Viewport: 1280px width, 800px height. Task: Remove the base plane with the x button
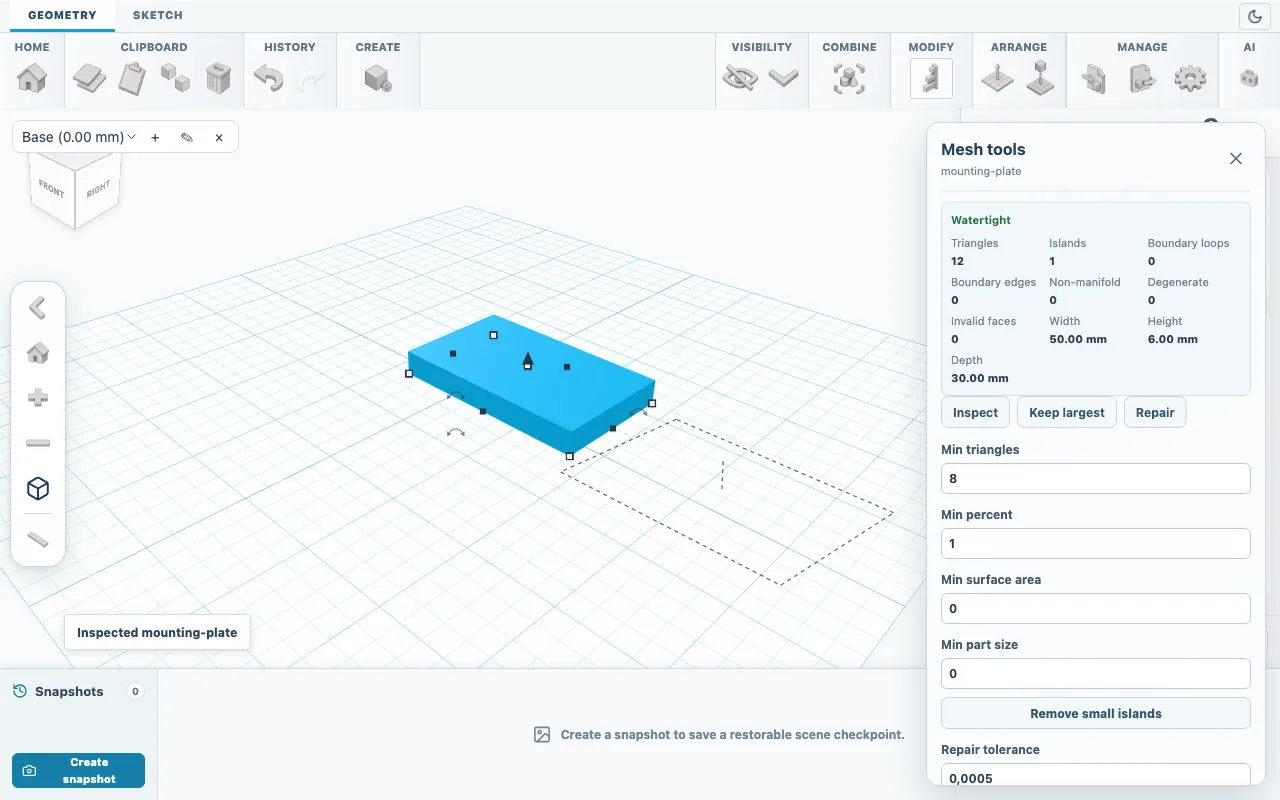(x=219, y=137)
